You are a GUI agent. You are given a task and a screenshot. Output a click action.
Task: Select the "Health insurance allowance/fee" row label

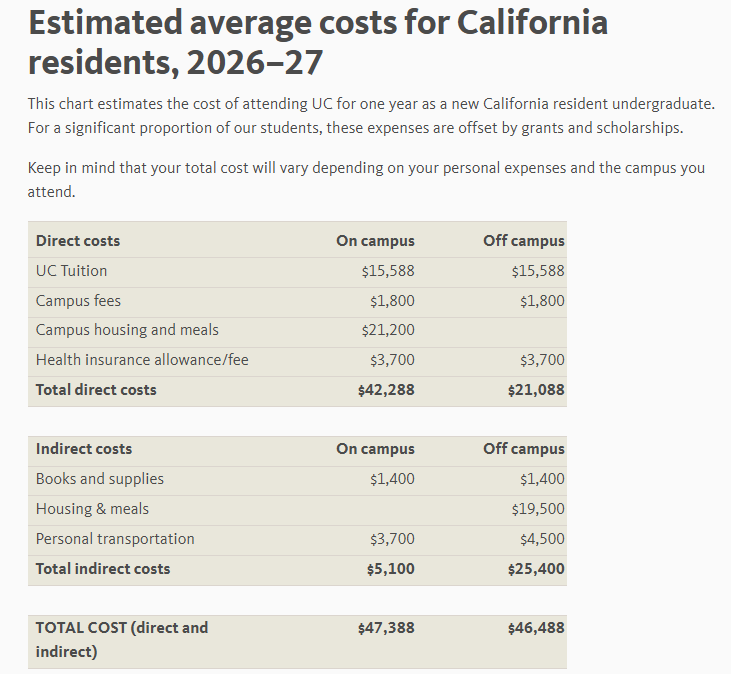tap(142, 360)
